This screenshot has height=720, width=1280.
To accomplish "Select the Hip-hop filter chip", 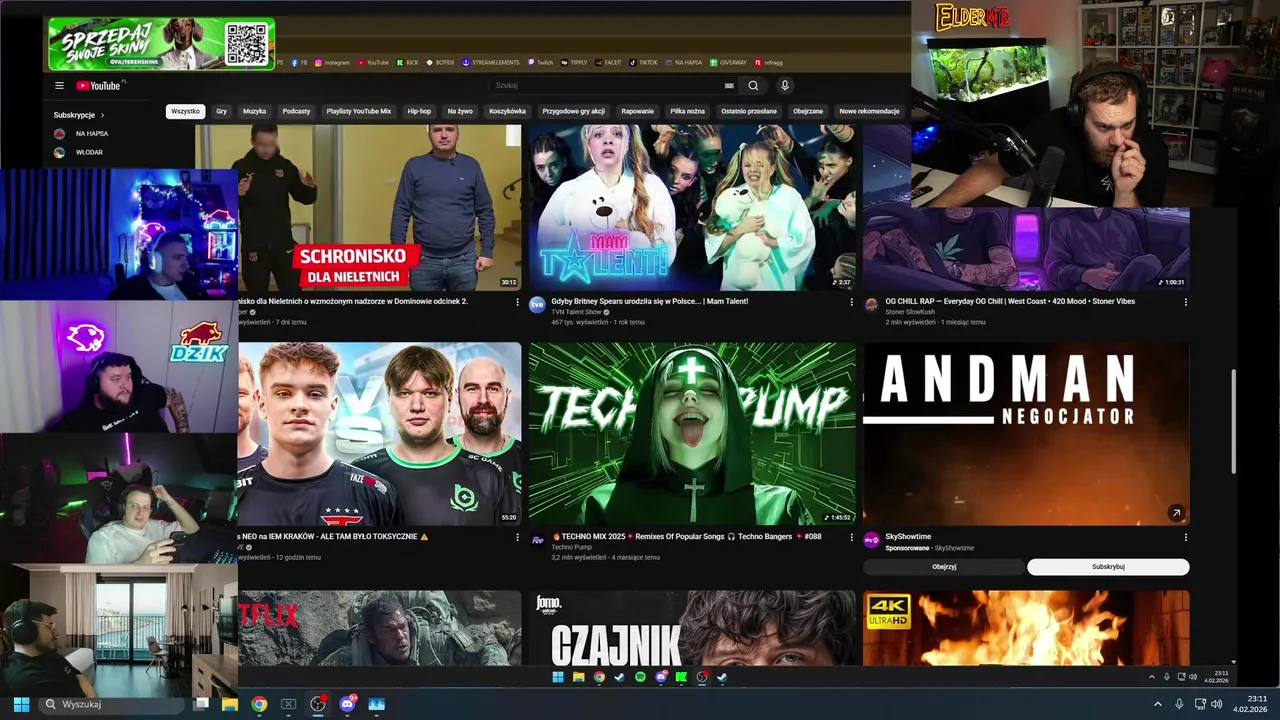I will [x=419, y=111].
